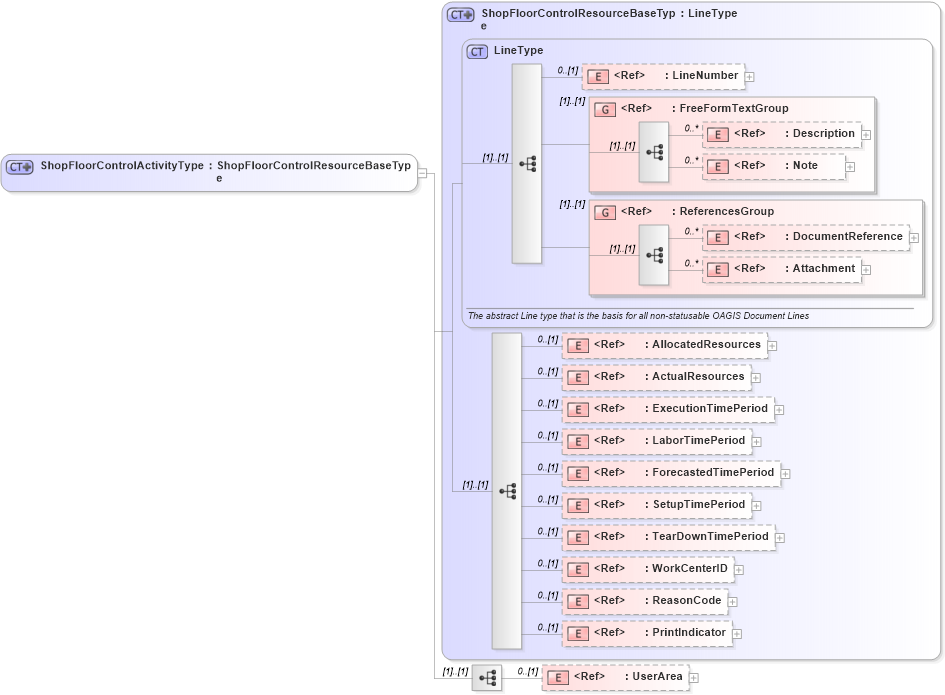
Task: Click the G icon of FreeFormTextGroup
Action: (x=603, y=108)
